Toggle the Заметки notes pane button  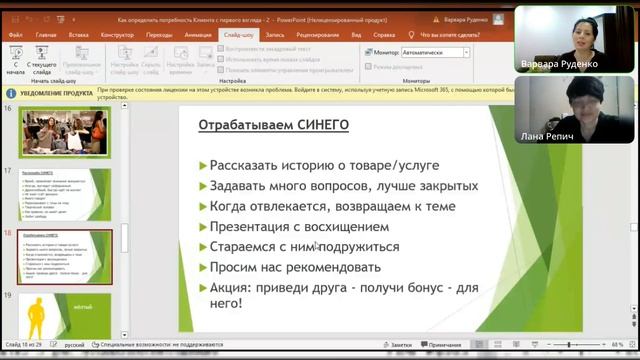[398, 345]
